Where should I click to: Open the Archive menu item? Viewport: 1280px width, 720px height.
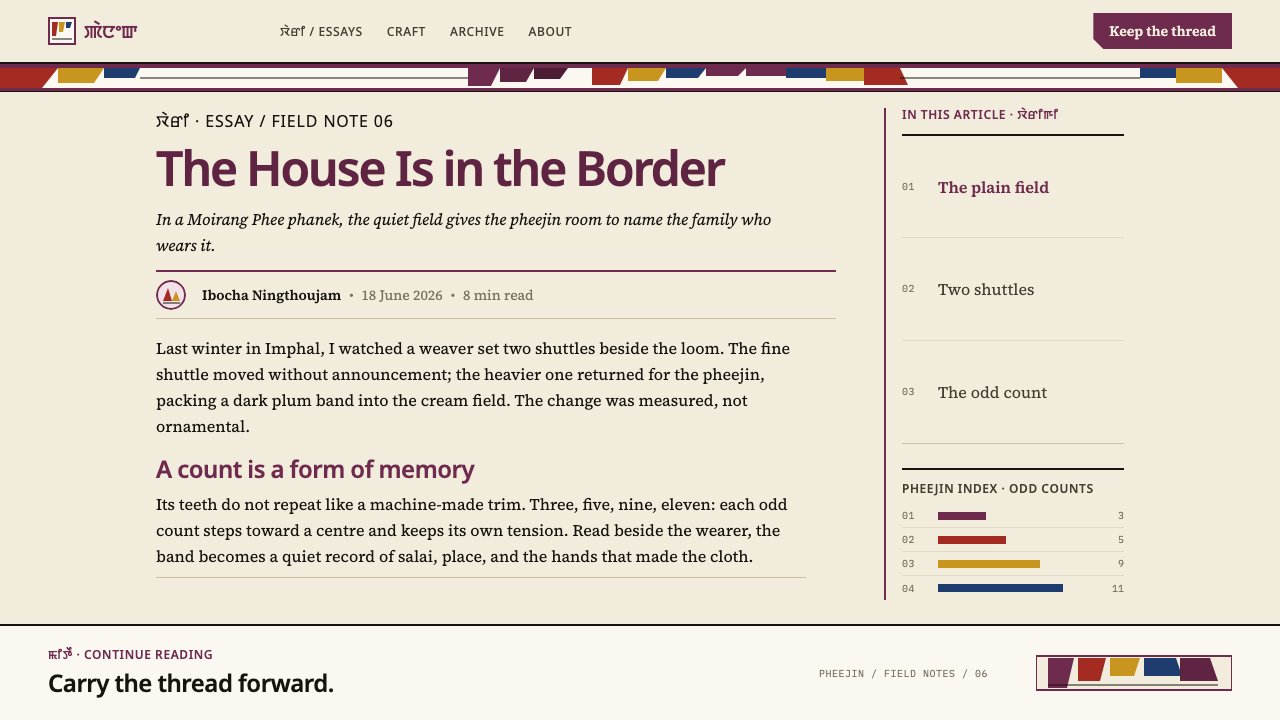[477, 31]
